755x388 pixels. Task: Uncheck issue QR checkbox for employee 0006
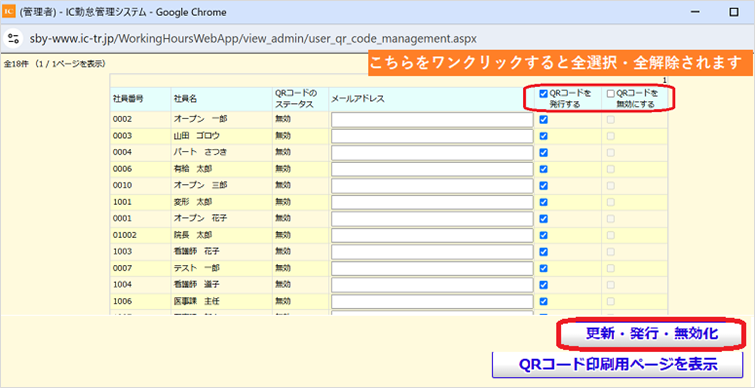(x=544, y=169)
